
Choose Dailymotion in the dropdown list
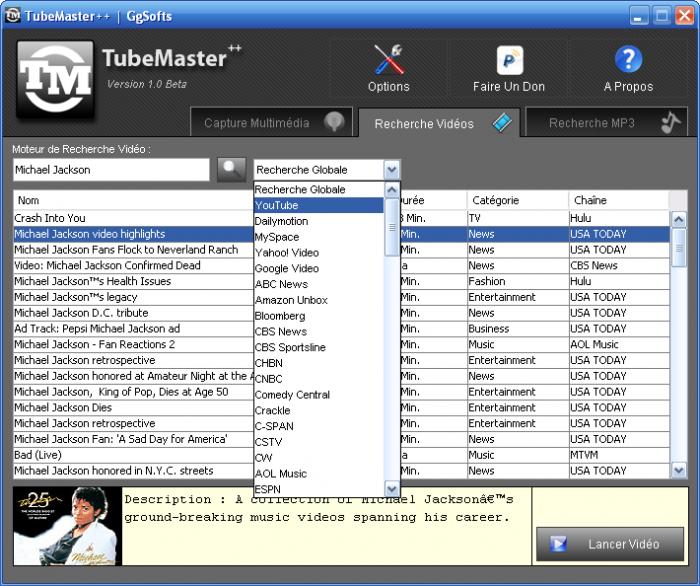click(319, 221)
